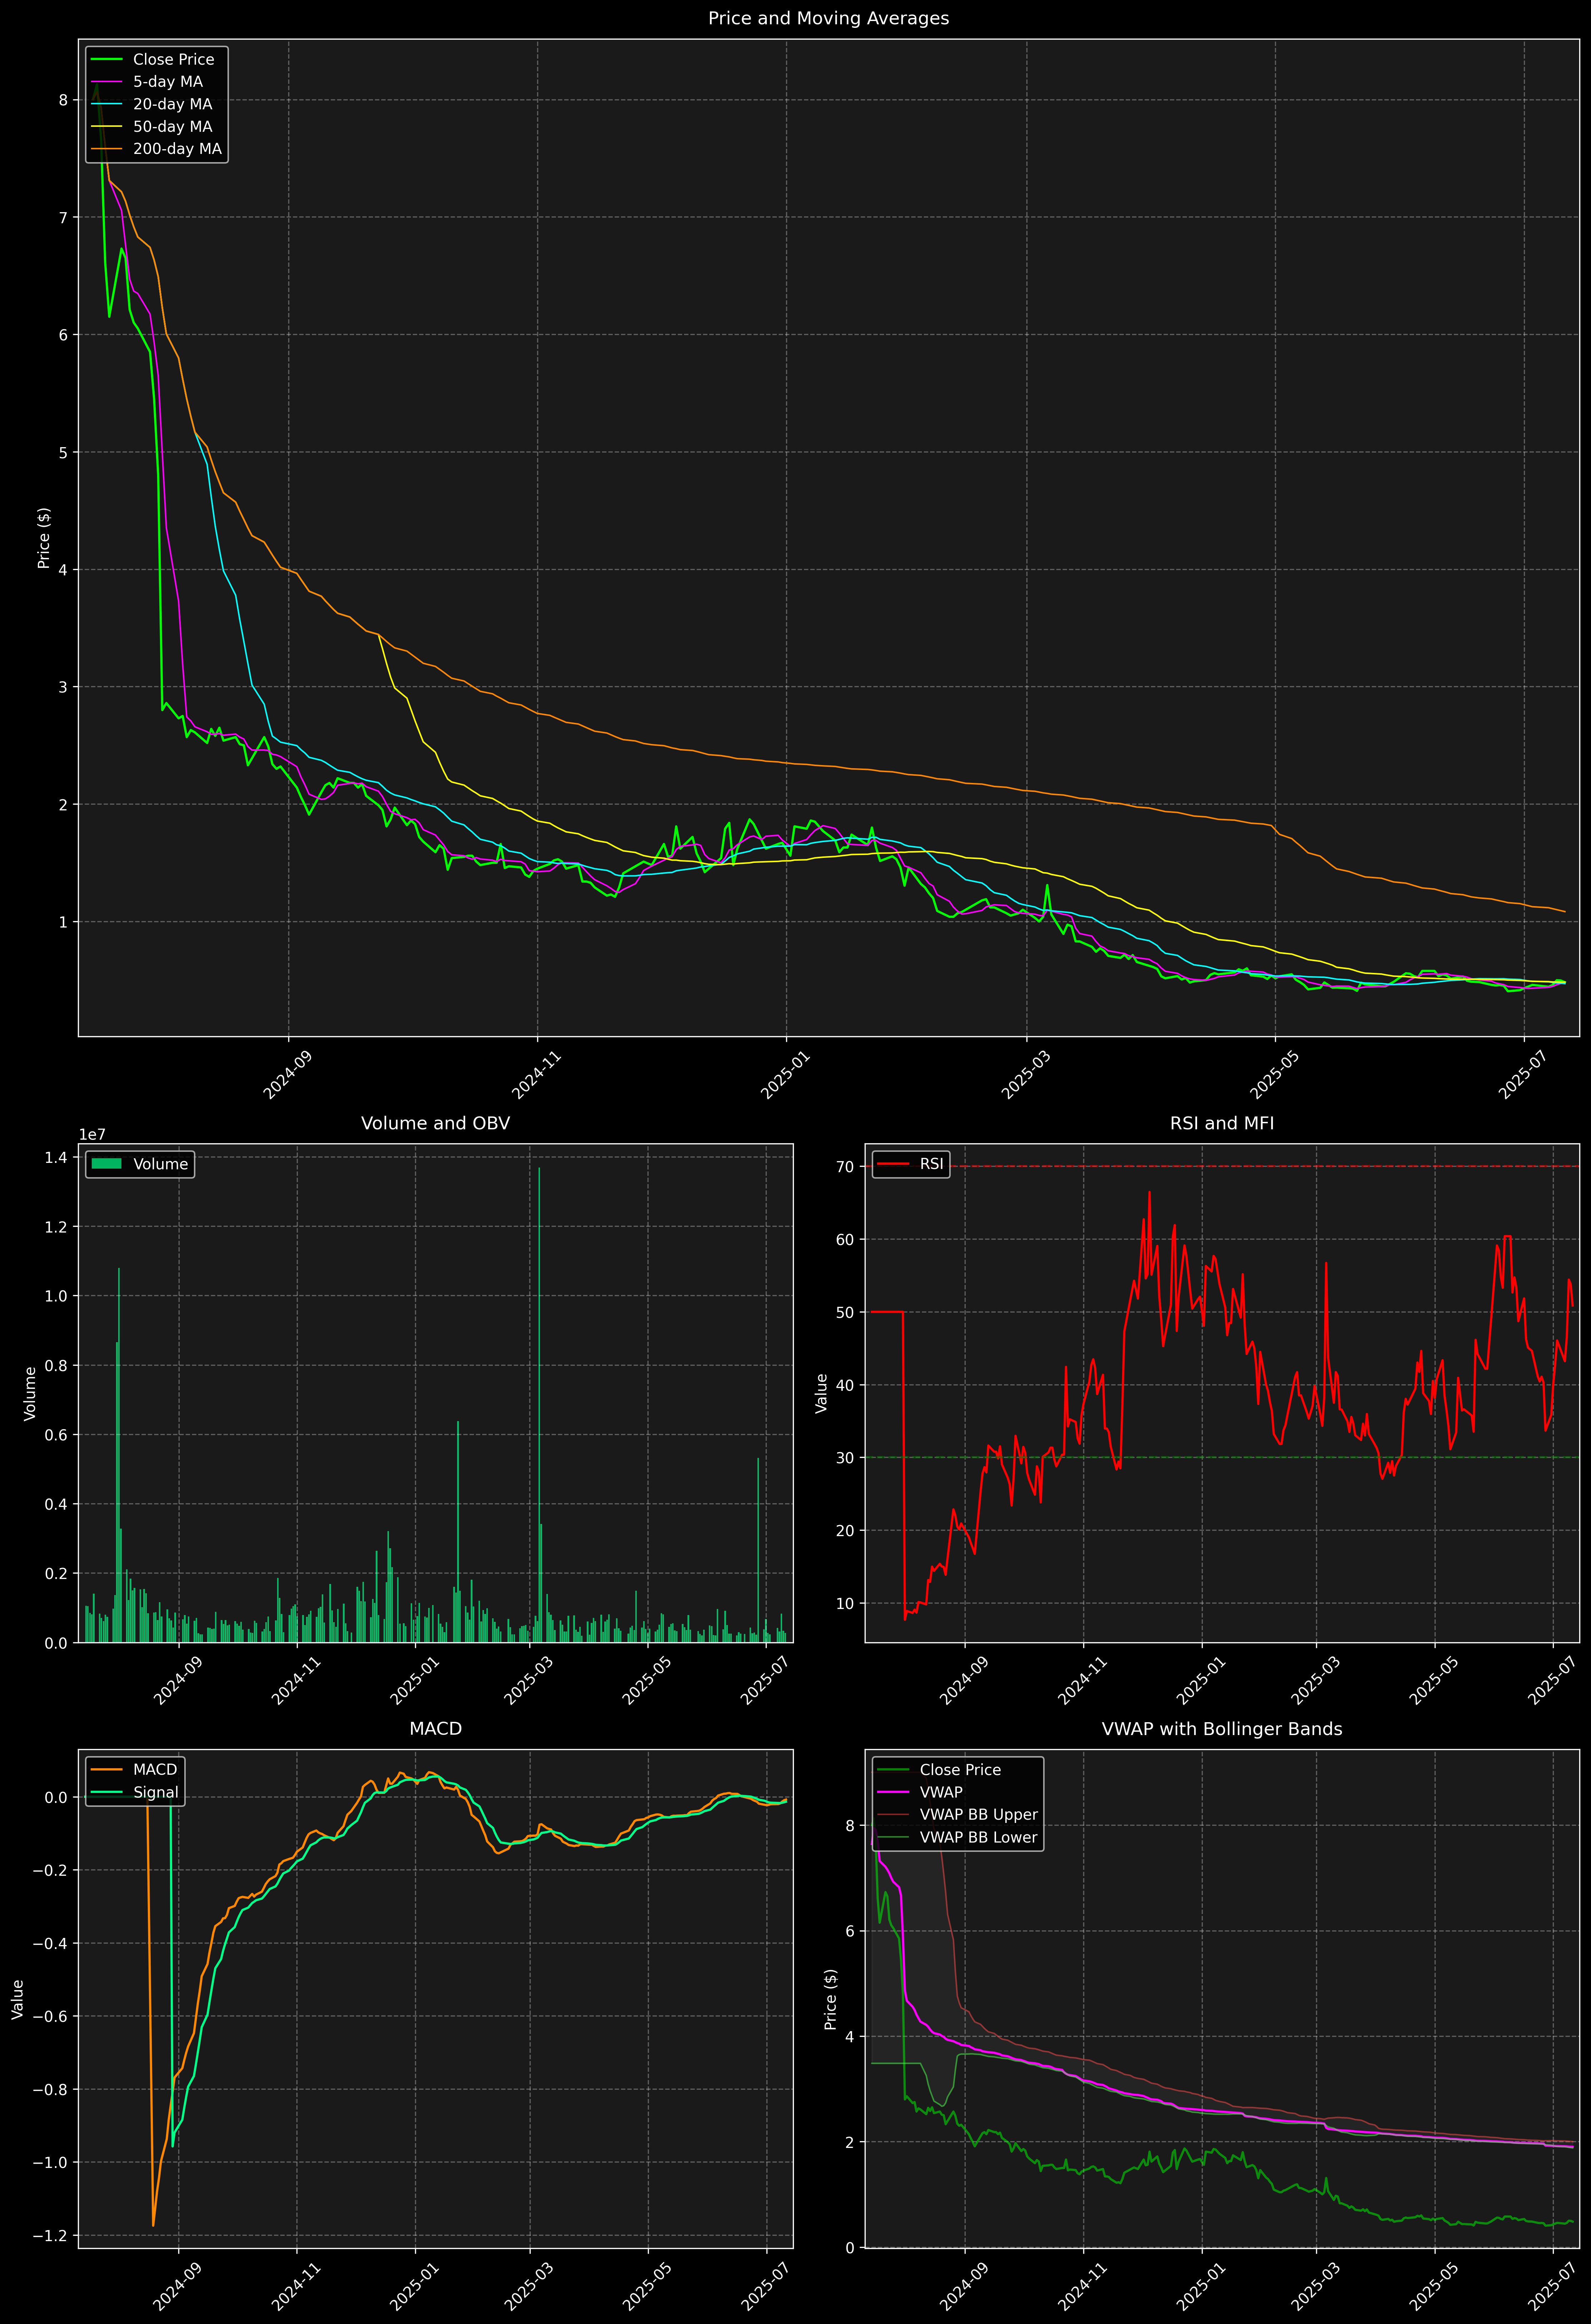Click y-axis tick '3' on the top chart

[x=64, y=687]
